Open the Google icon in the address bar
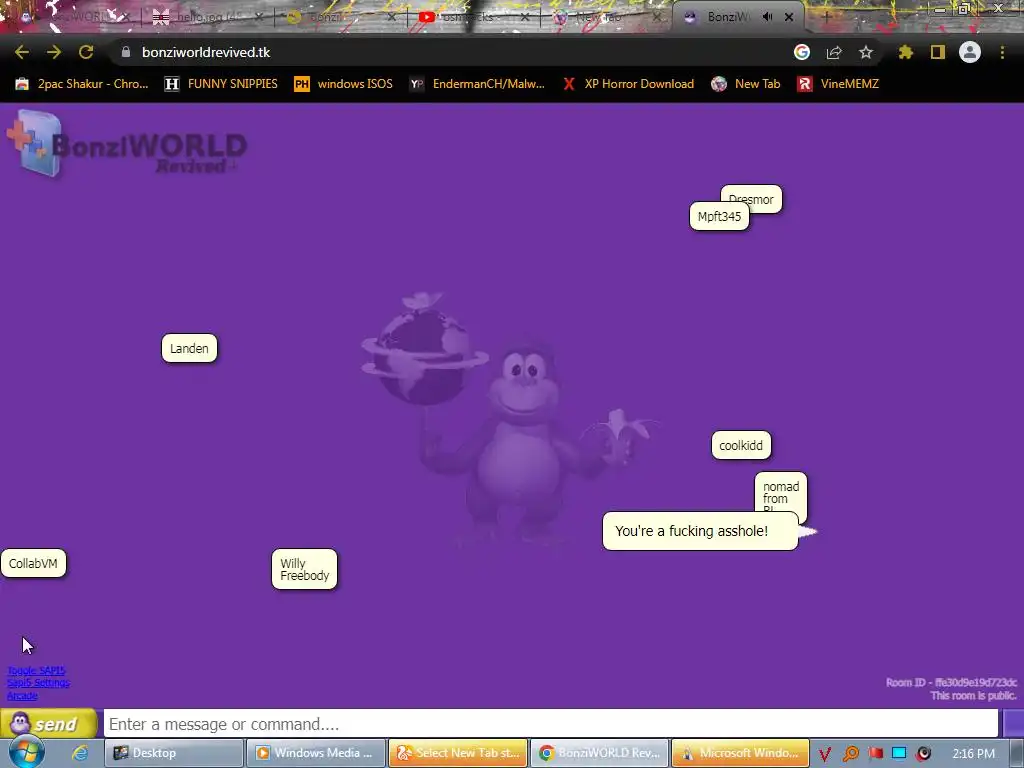 [x=802, y=52]
